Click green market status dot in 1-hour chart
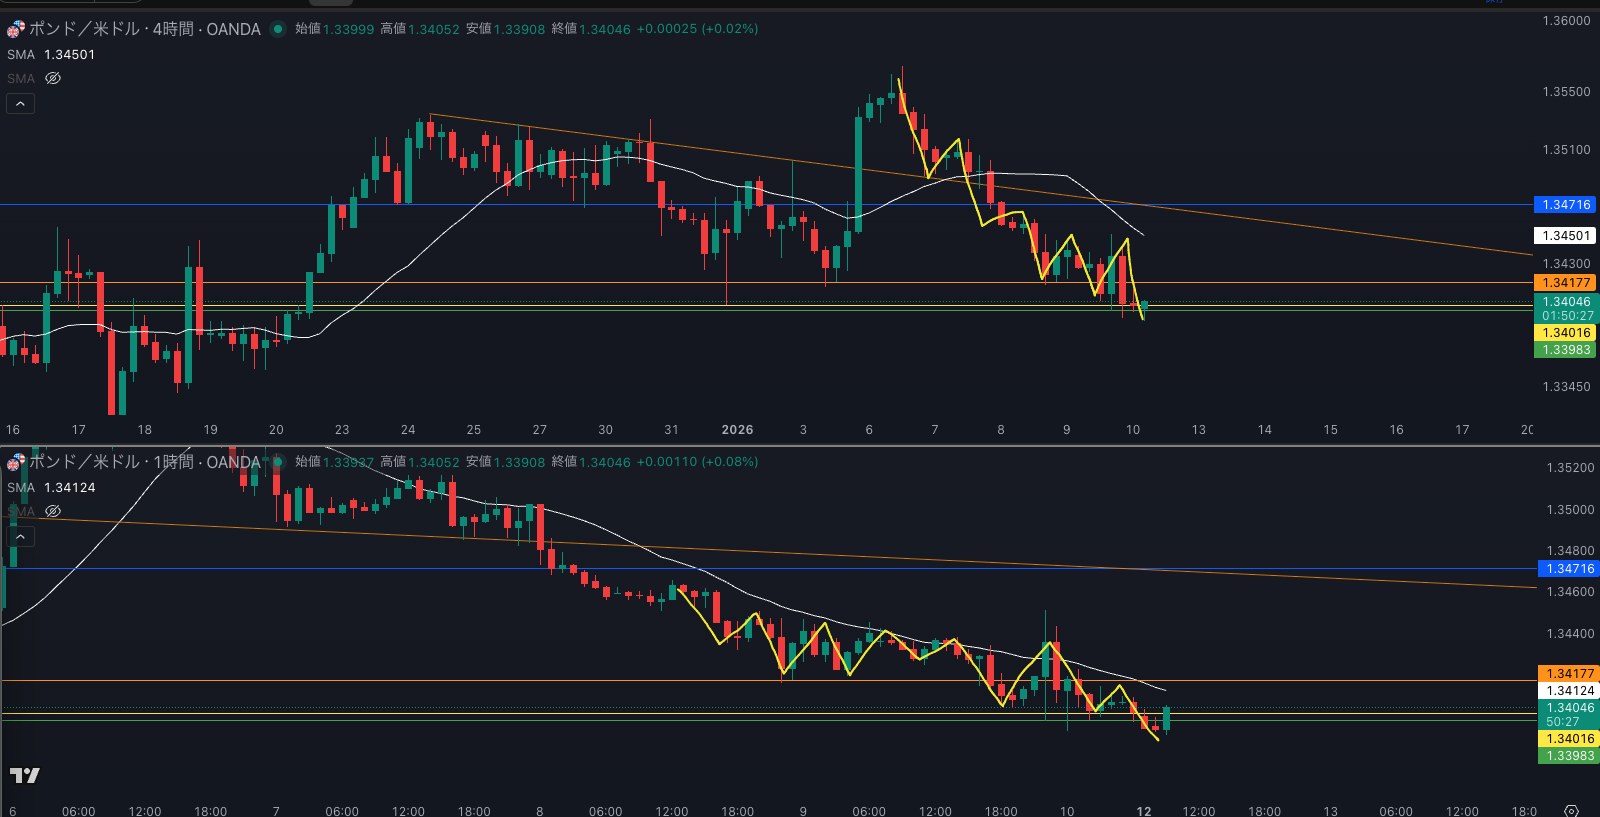Image resolution: width=1600 pixels, height=817 pixels. click(x=278, y=462)
